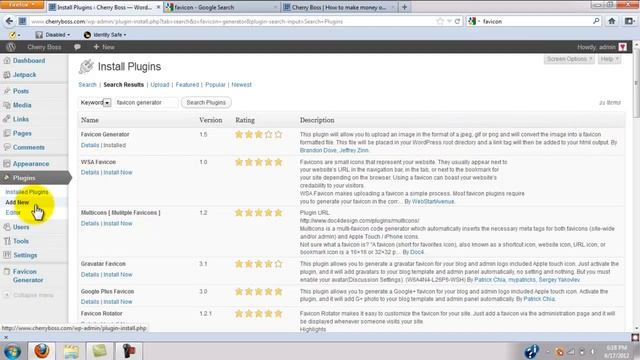Image resolution: width=640 pixels, height=360 pixels.
Task: Switch to the Featured plugins tab
Action: click(x=187, y=85)
